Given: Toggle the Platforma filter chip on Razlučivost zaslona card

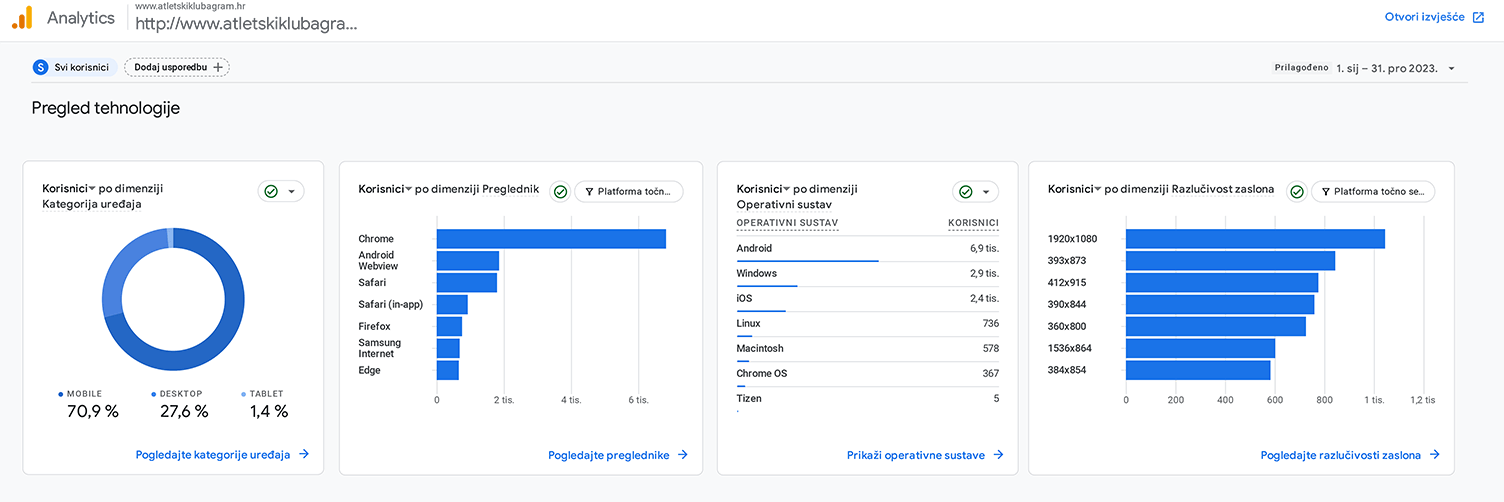Looking at the screenshot, I should [1373, 191].
